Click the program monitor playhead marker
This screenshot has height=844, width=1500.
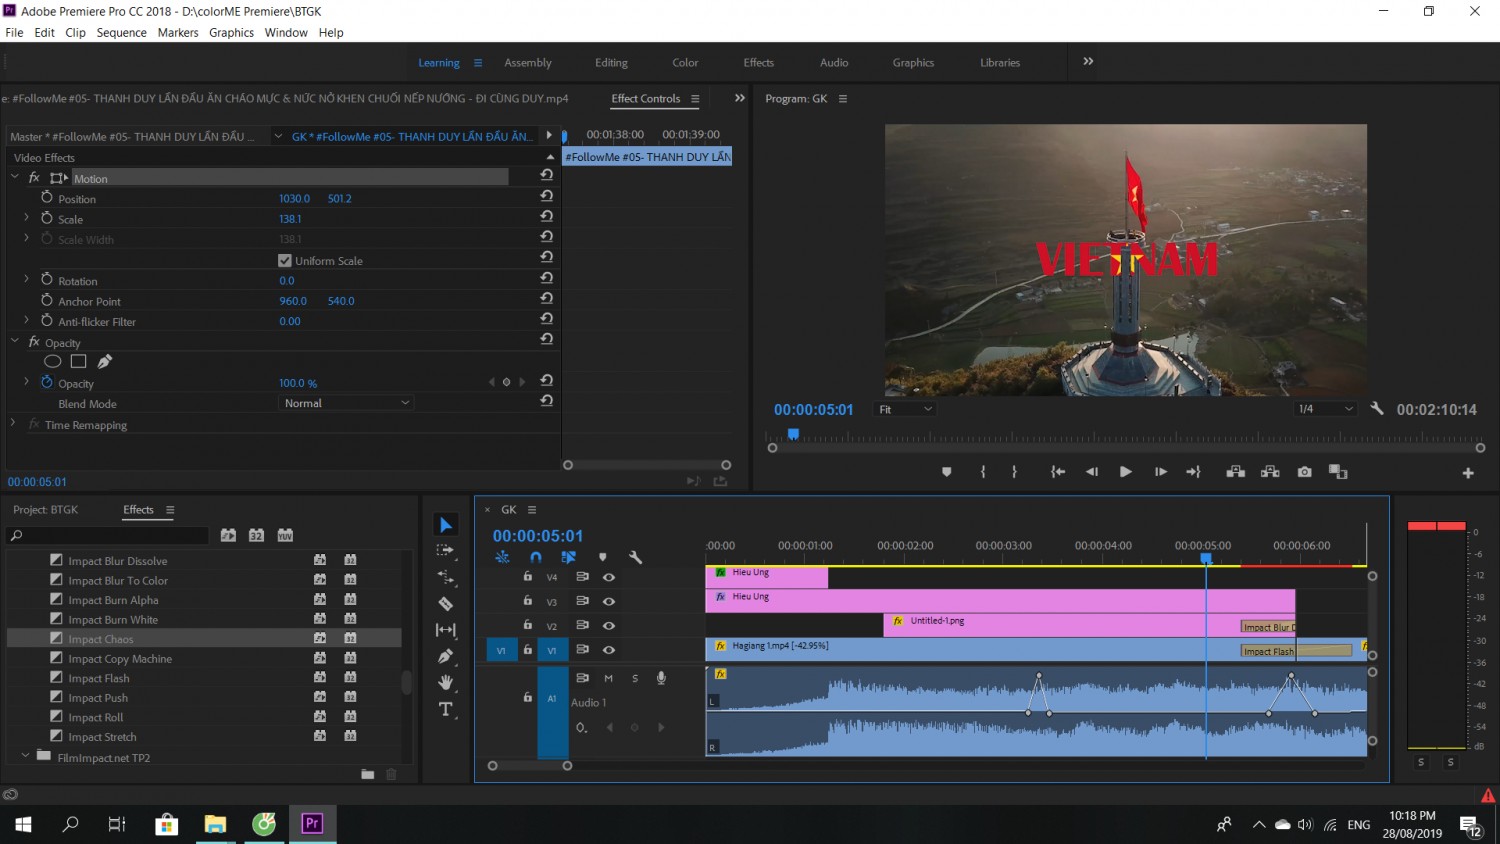pyautogui.click(x=793, y=434)
